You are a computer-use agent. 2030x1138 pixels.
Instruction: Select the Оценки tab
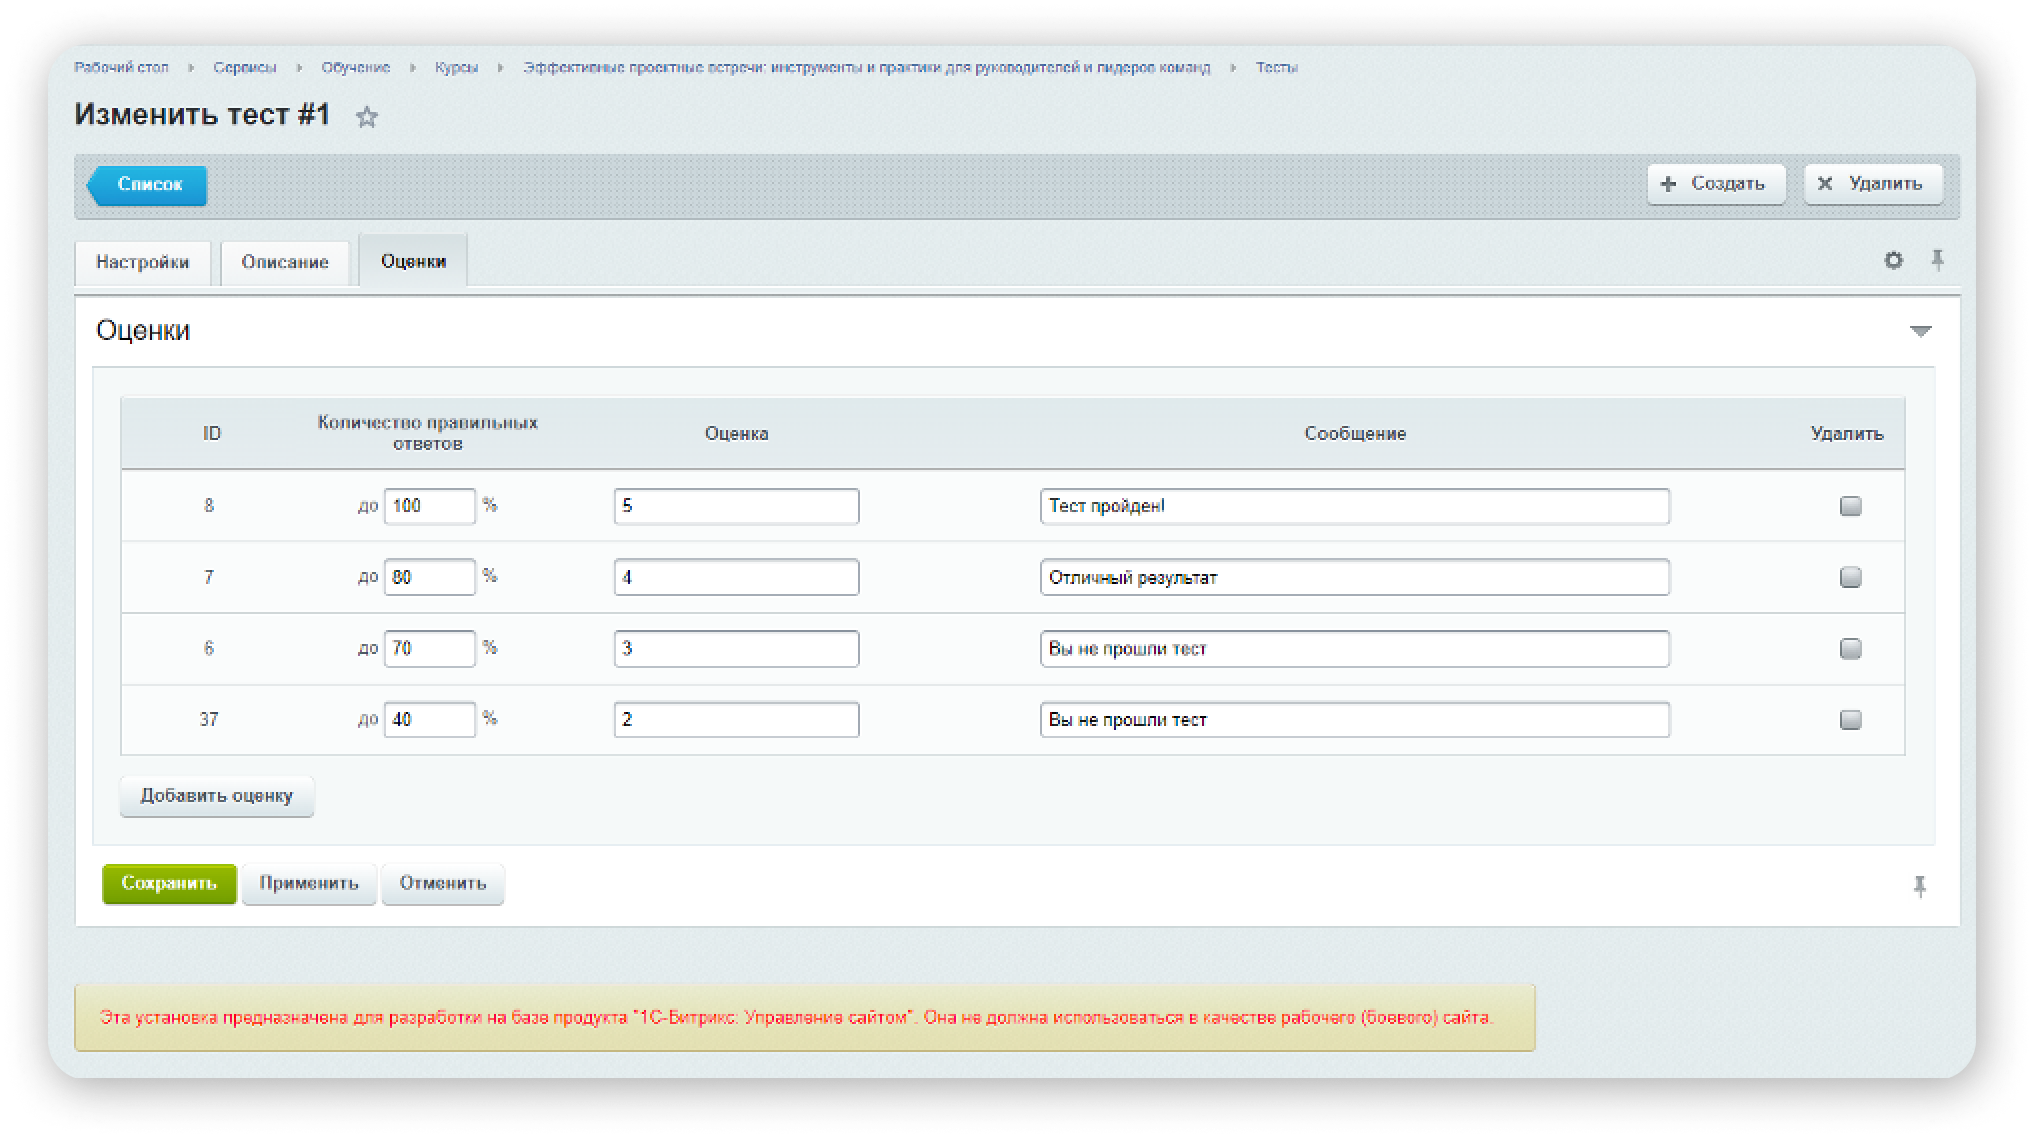pos(413,261)
